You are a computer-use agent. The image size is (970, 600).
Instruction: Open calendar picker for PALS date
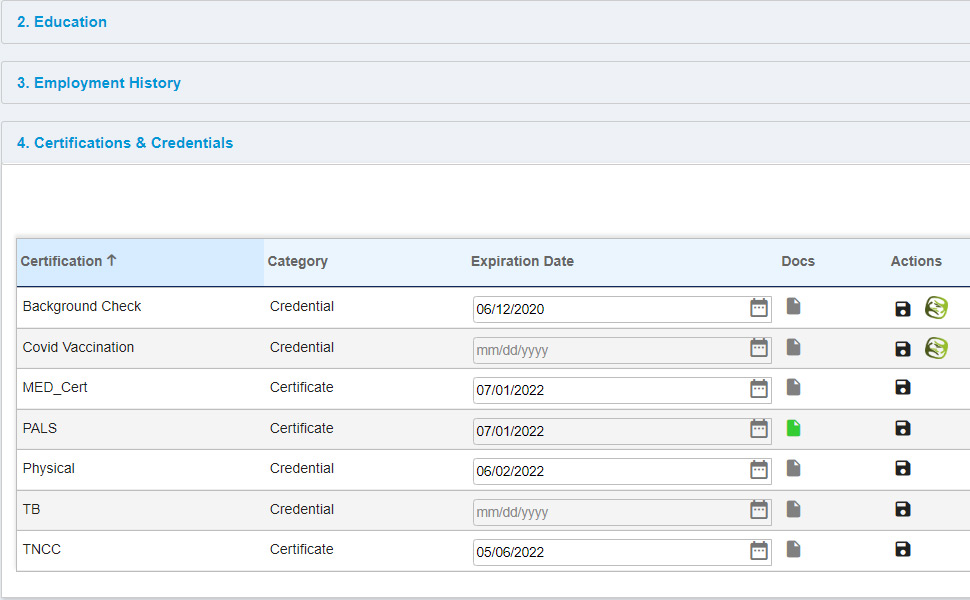(758, 429)
